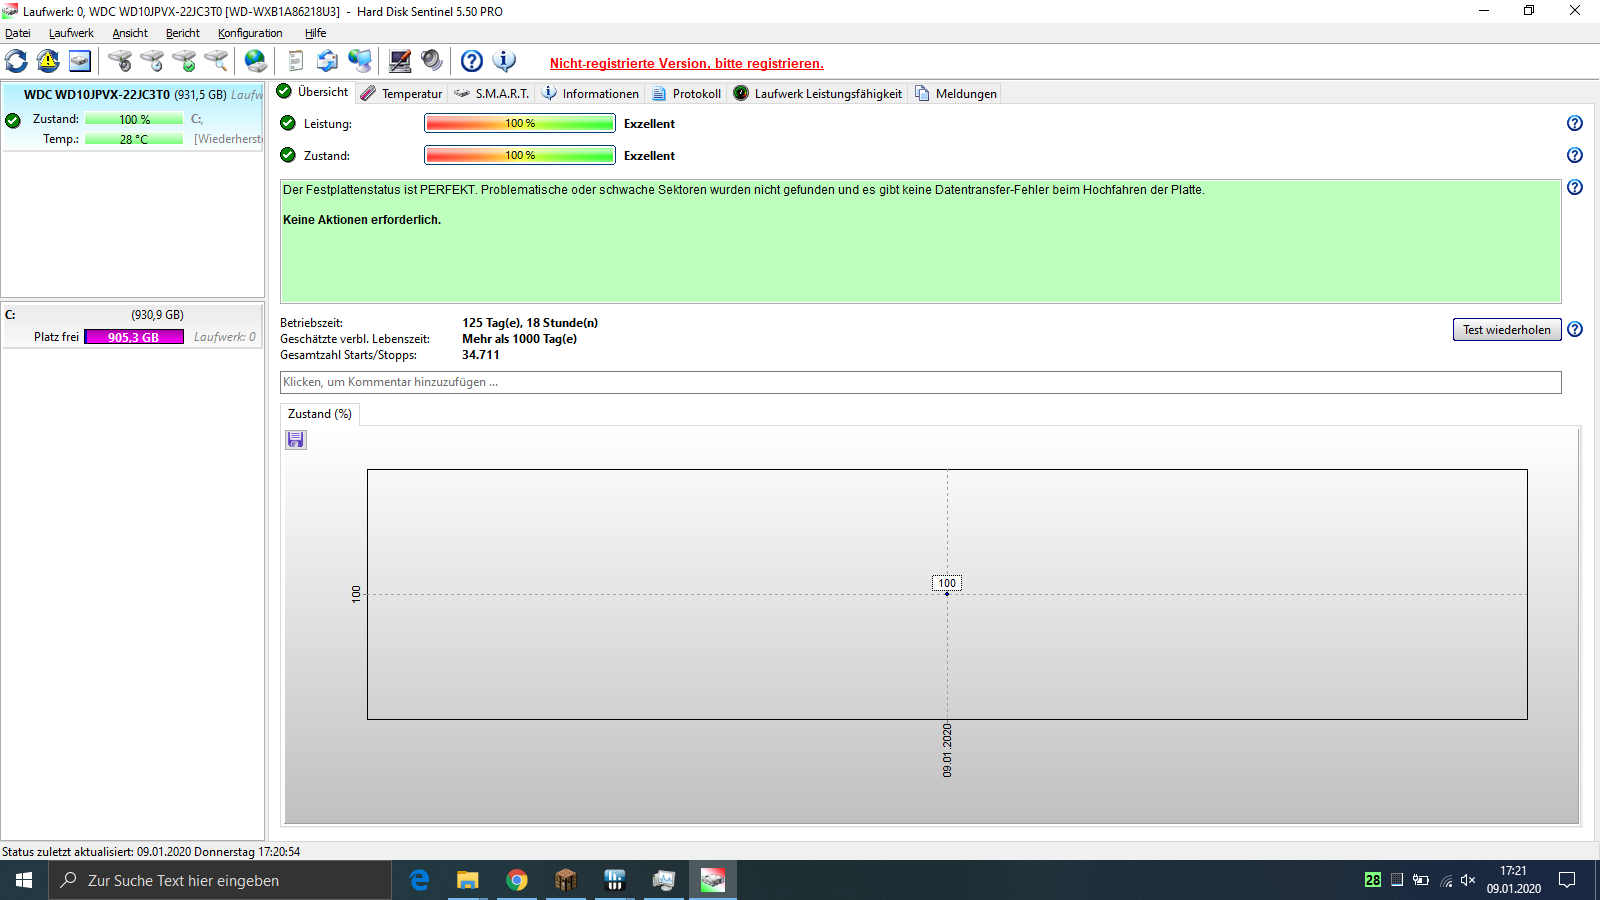The image size is (1600, 900).
Task: Click the disk with green checkmark icon
Action: [184, 61]
